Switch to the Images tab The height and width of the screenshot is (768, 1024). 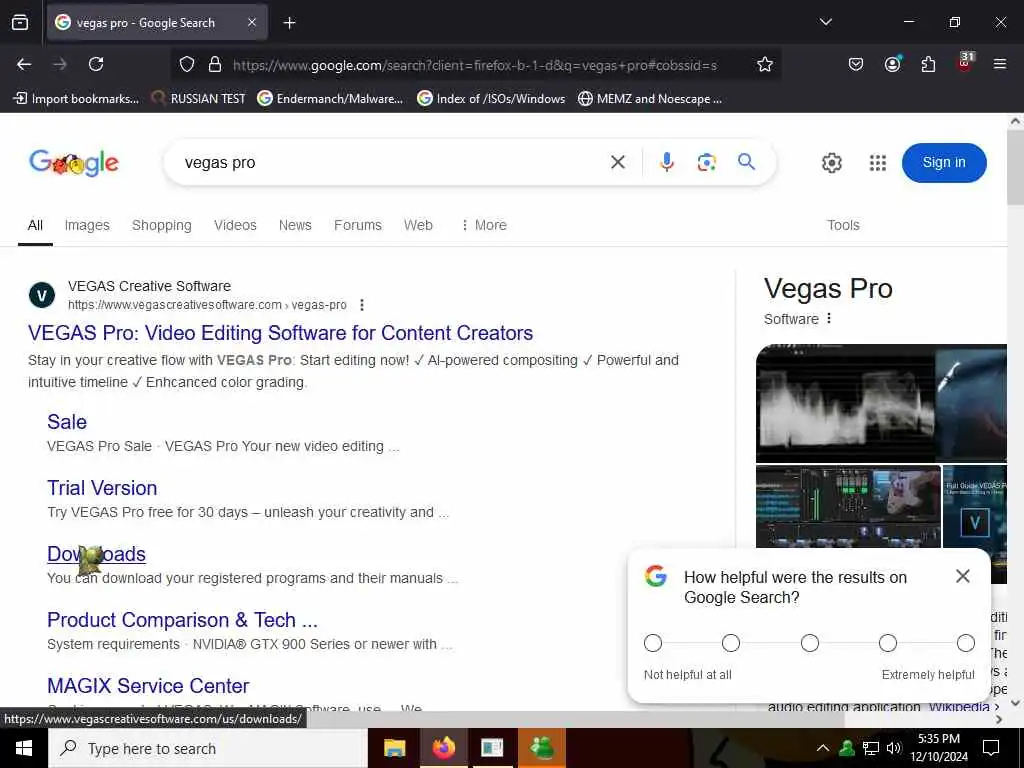coord(87,225)
